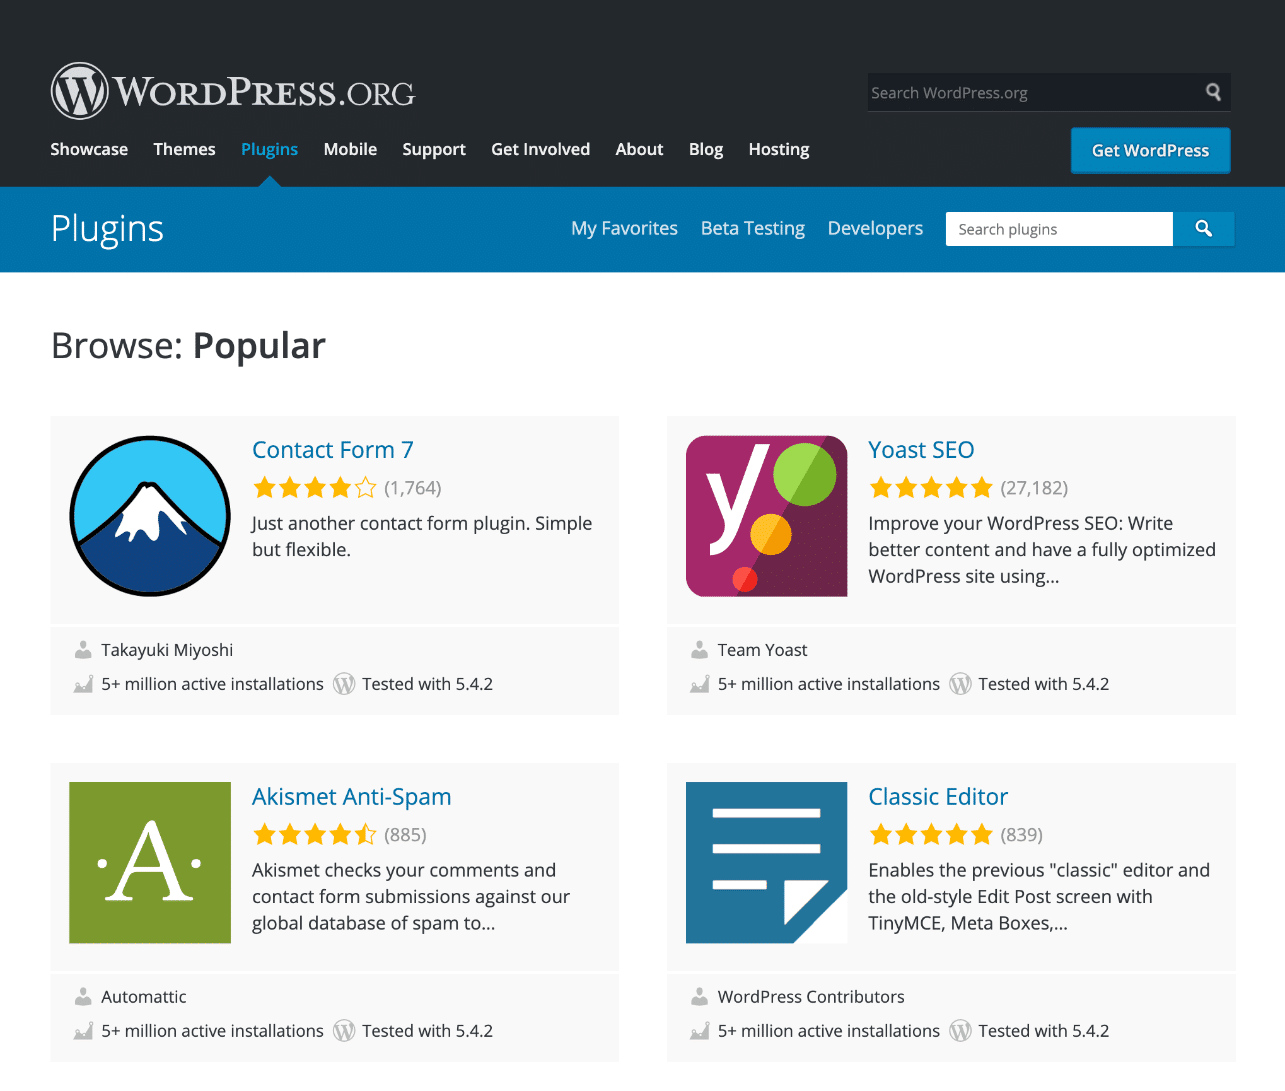Click the Get WordPress button
The width and height of the screenshot is (1285, 1091).
1150,150
